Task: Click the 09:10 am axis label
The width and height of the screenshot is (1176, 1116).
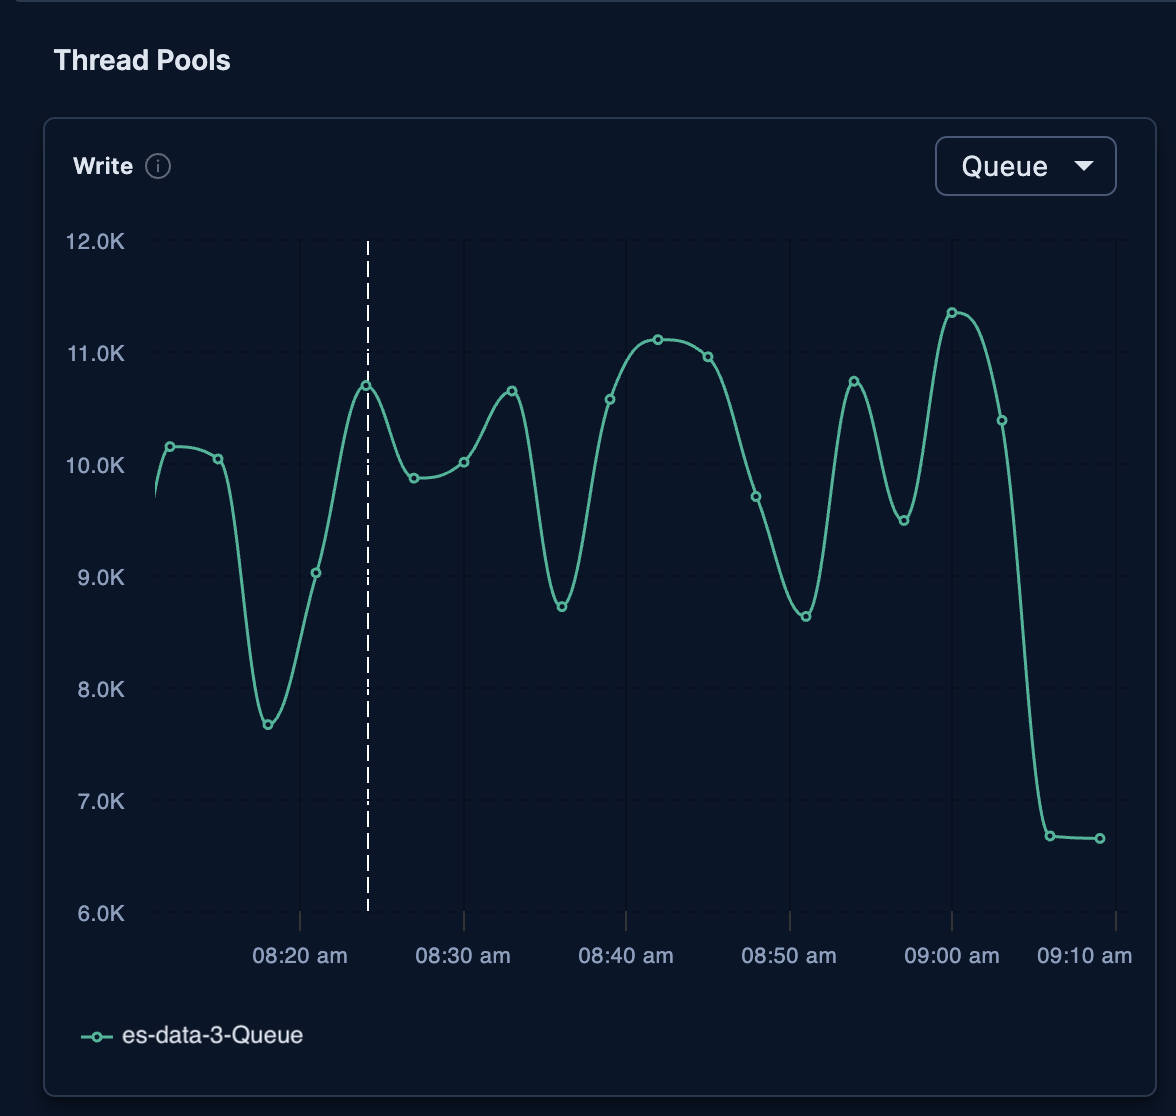Action: [x=1084, y=956]
